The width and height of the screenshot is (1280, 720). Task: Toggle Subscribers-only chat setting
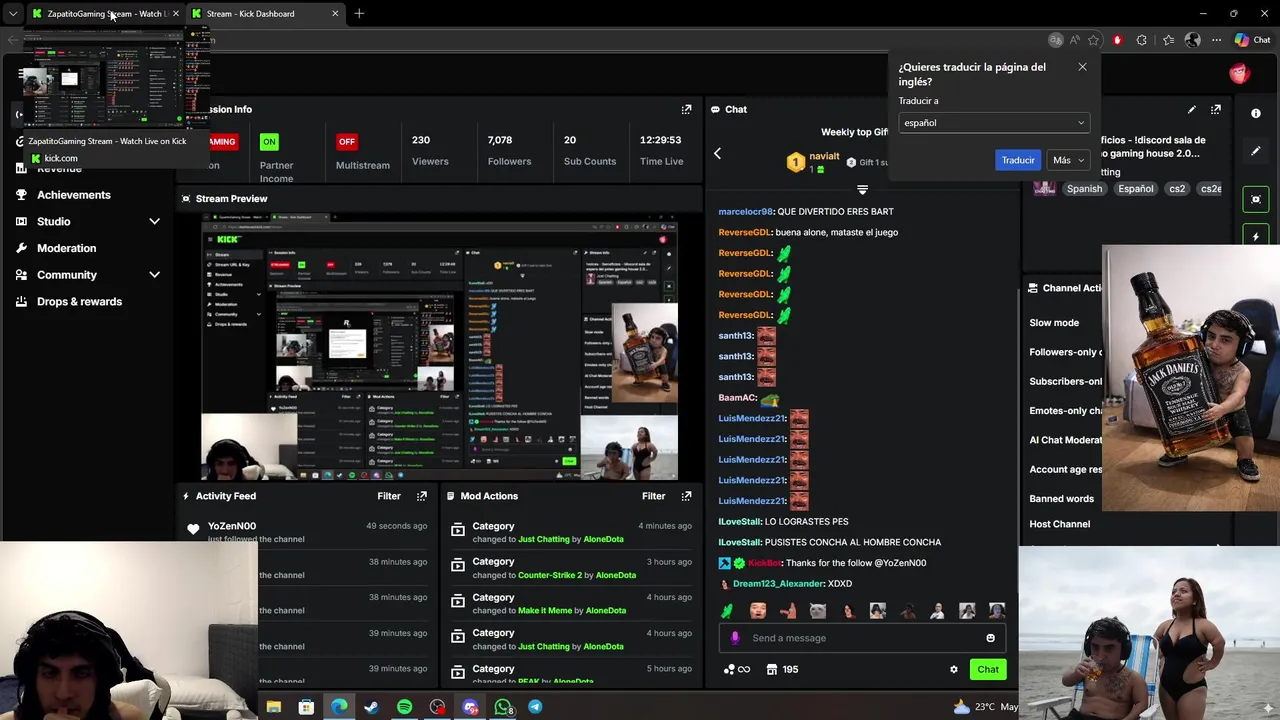pyautogui.click(x=1065, y=381)
